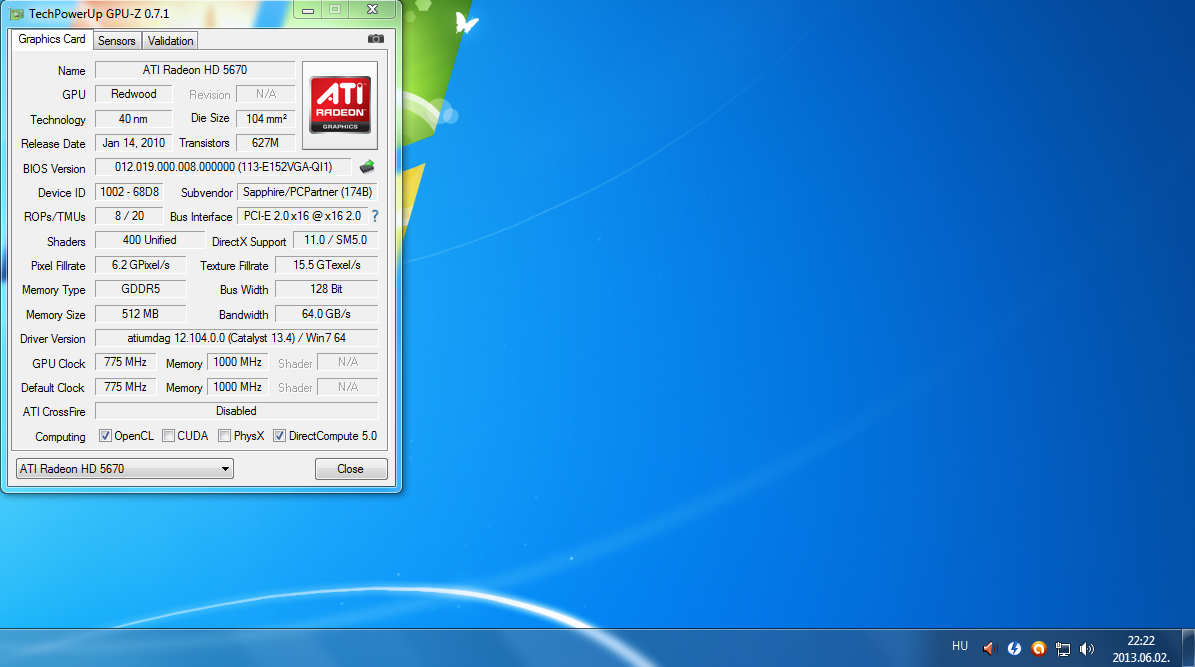Click the BIOS Version value field
The height and width of the screenshot is (667, 1195).
point(223,167)
